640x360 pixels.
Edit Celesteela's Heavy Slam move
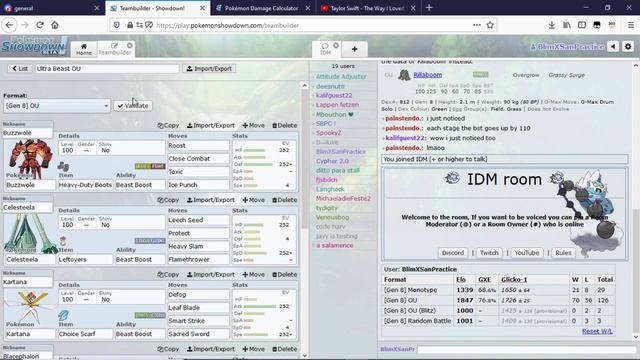point(198,247)
